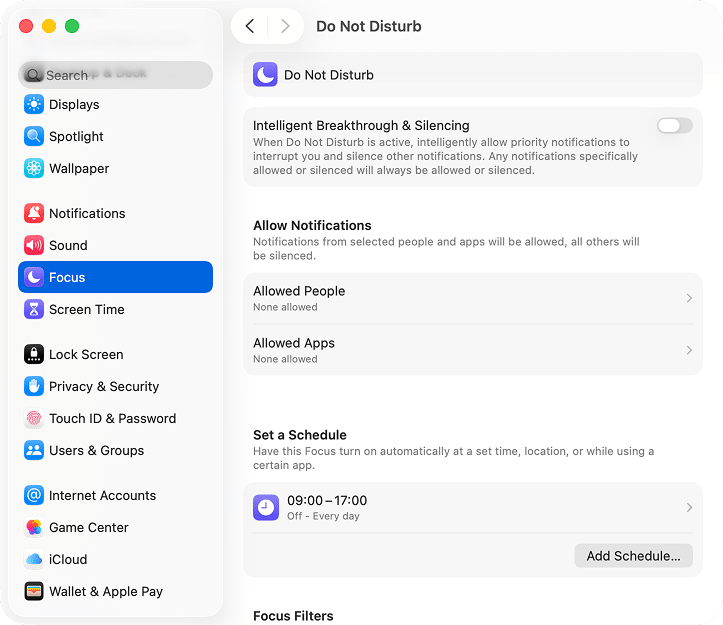723x625 pixels.
Task: Click the Sound speaker icon
Action: [x=34, y=245]
